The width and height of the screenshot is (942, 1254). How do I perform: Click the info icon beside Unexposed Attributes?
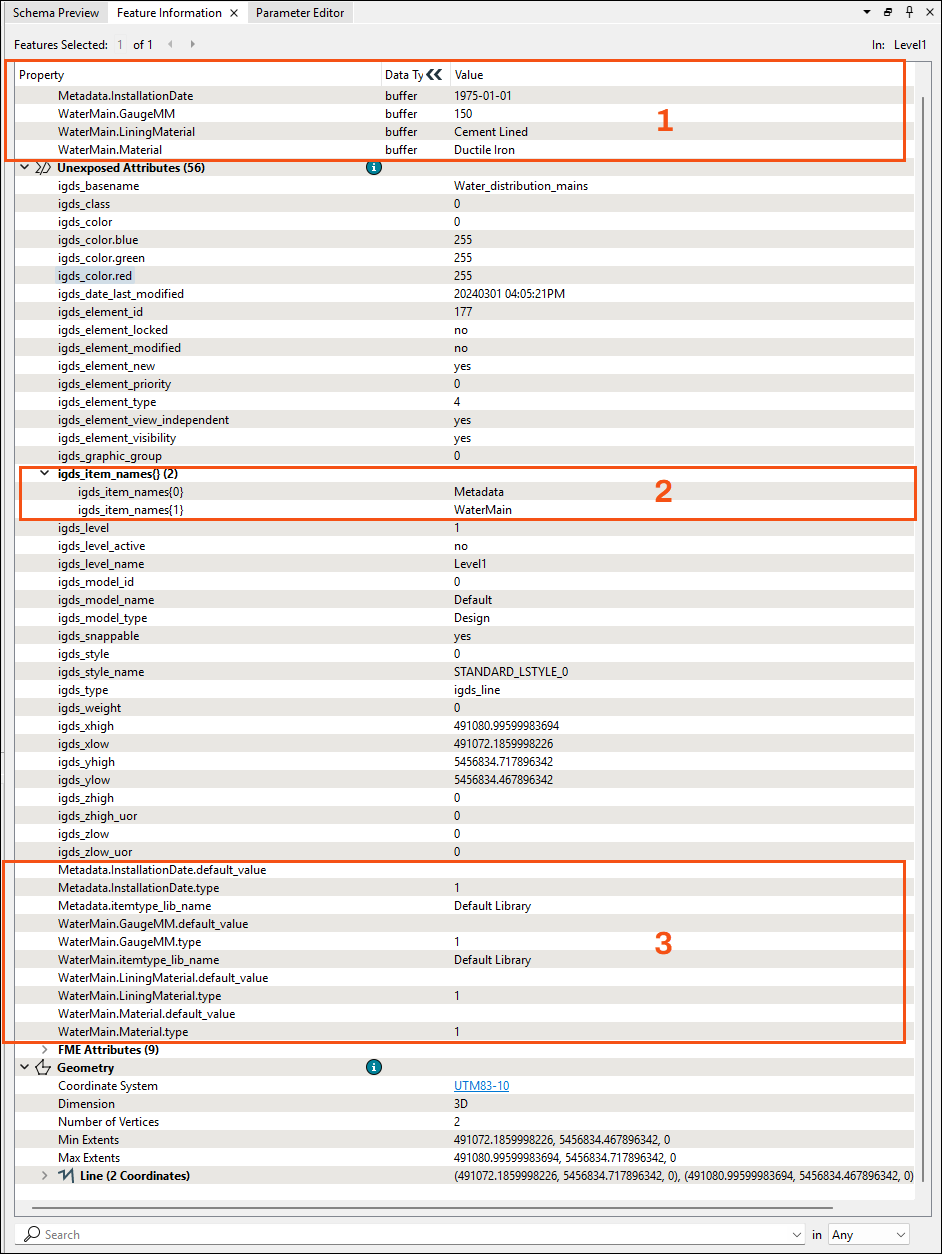coord(374,168)
